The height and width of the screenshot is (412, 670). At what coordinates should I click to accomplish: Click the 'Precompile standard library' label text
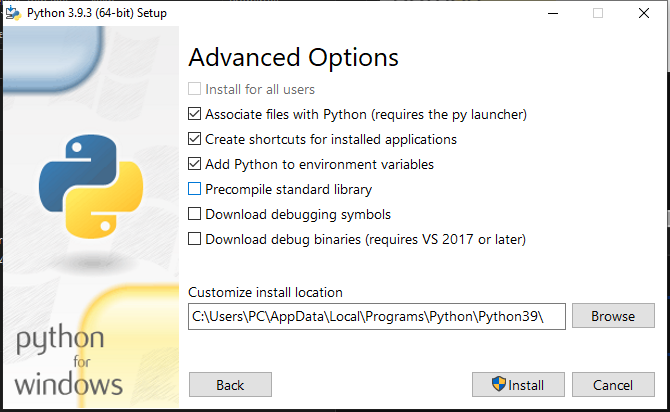click(288, 189)
